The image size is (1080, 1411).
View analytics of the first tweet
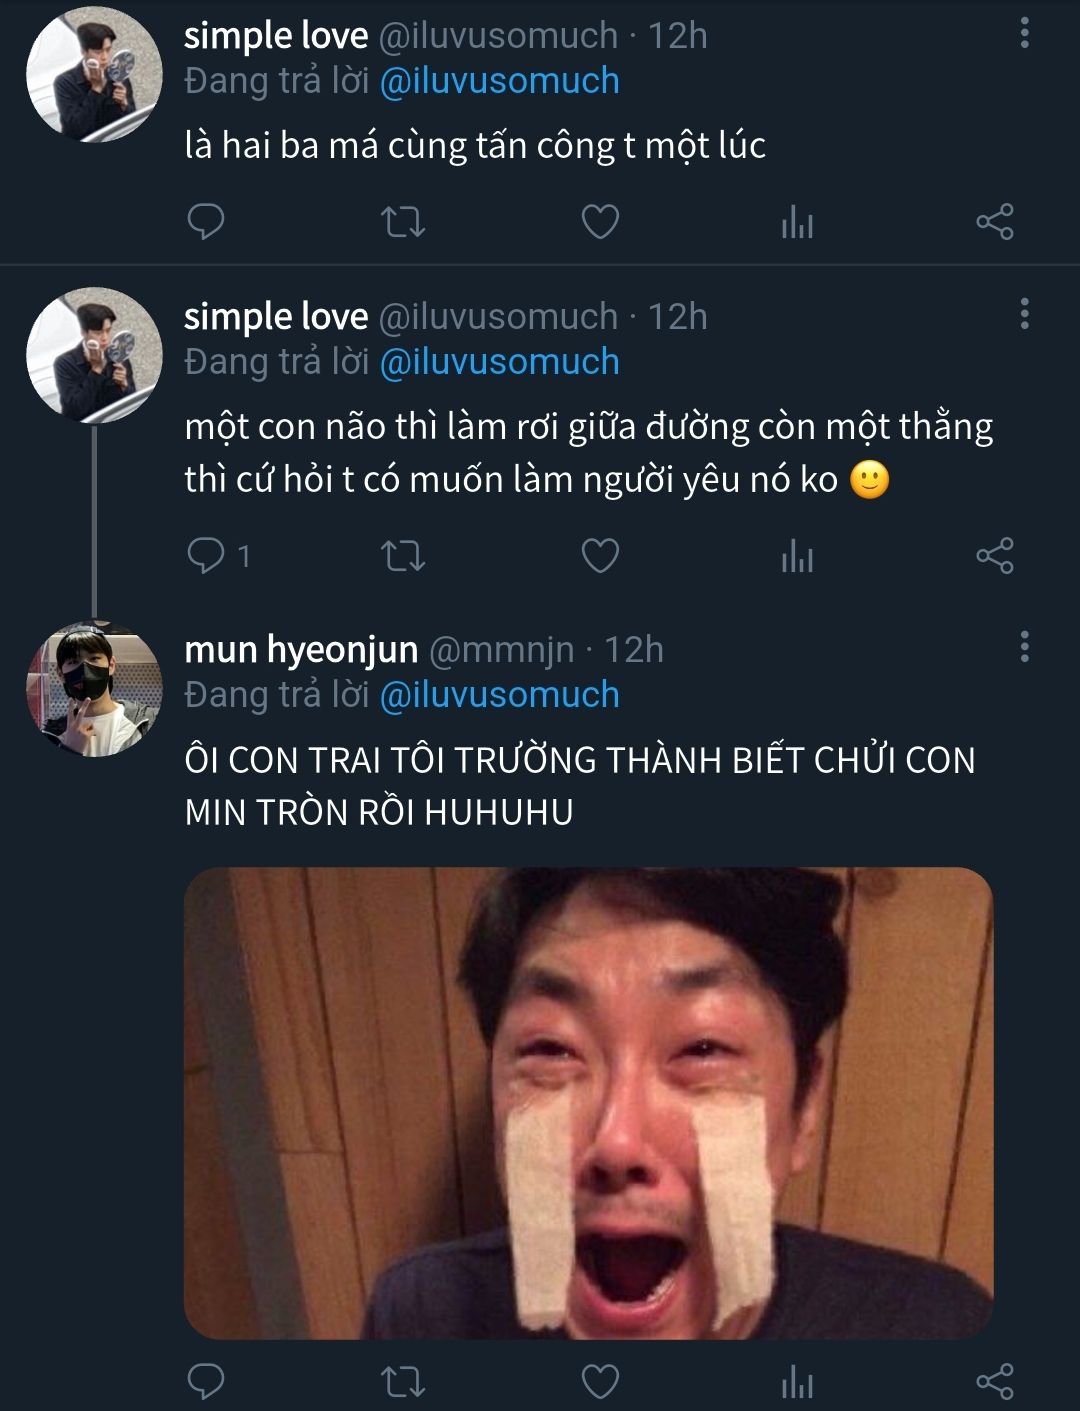point(797,222)
